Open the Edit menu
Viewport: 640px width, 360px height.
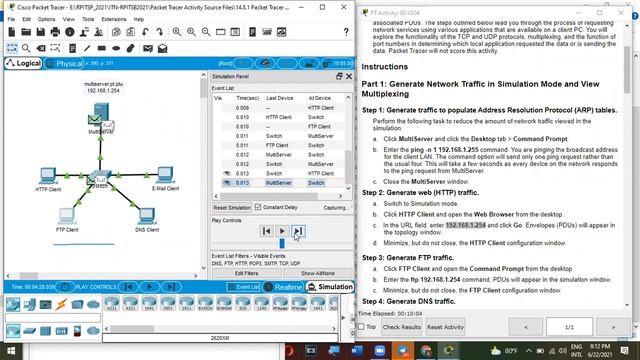coord(26,19)
